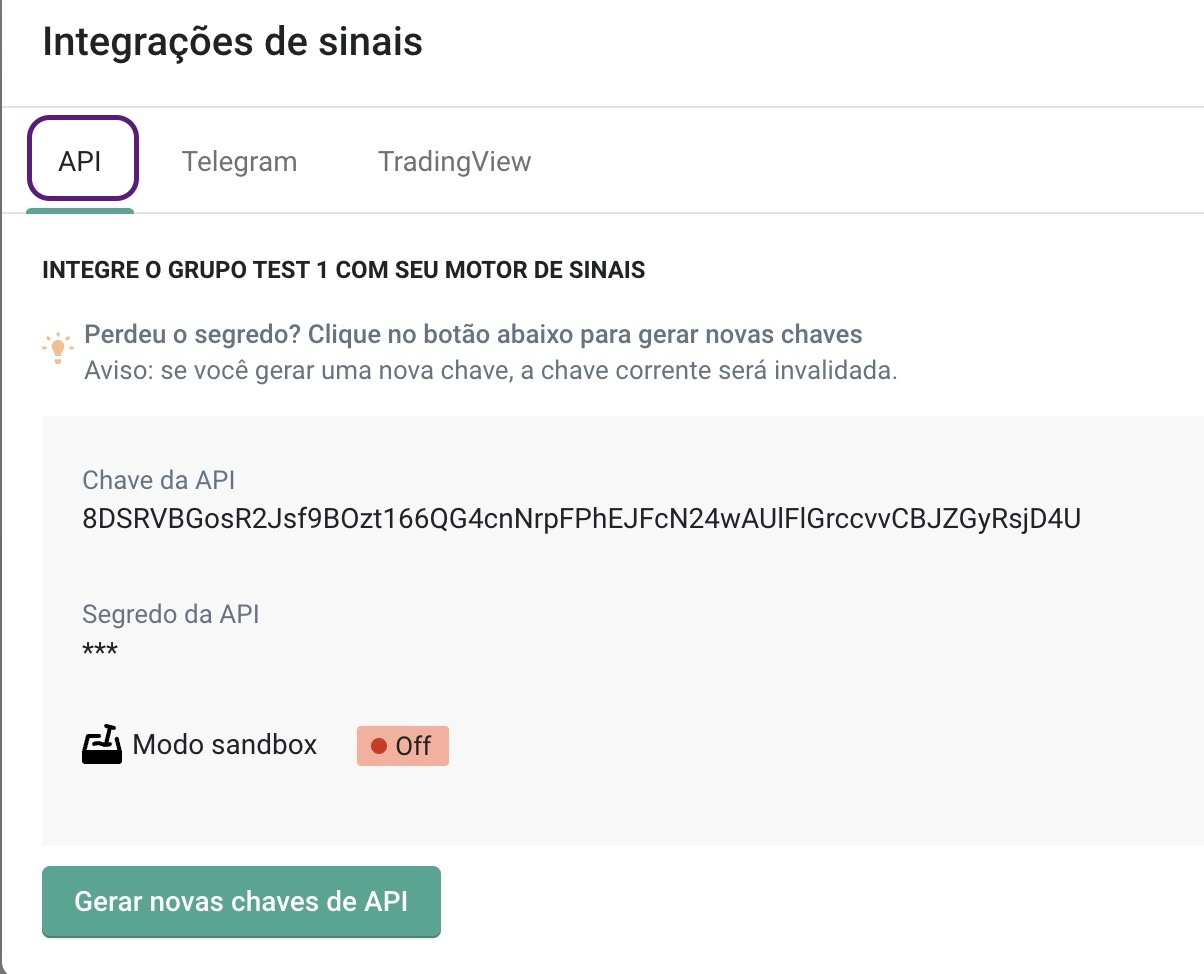Viewport: 1204px width, 974px height.
Task: Click the 'Modo sandbox' label text
Action: click(225, 745)
